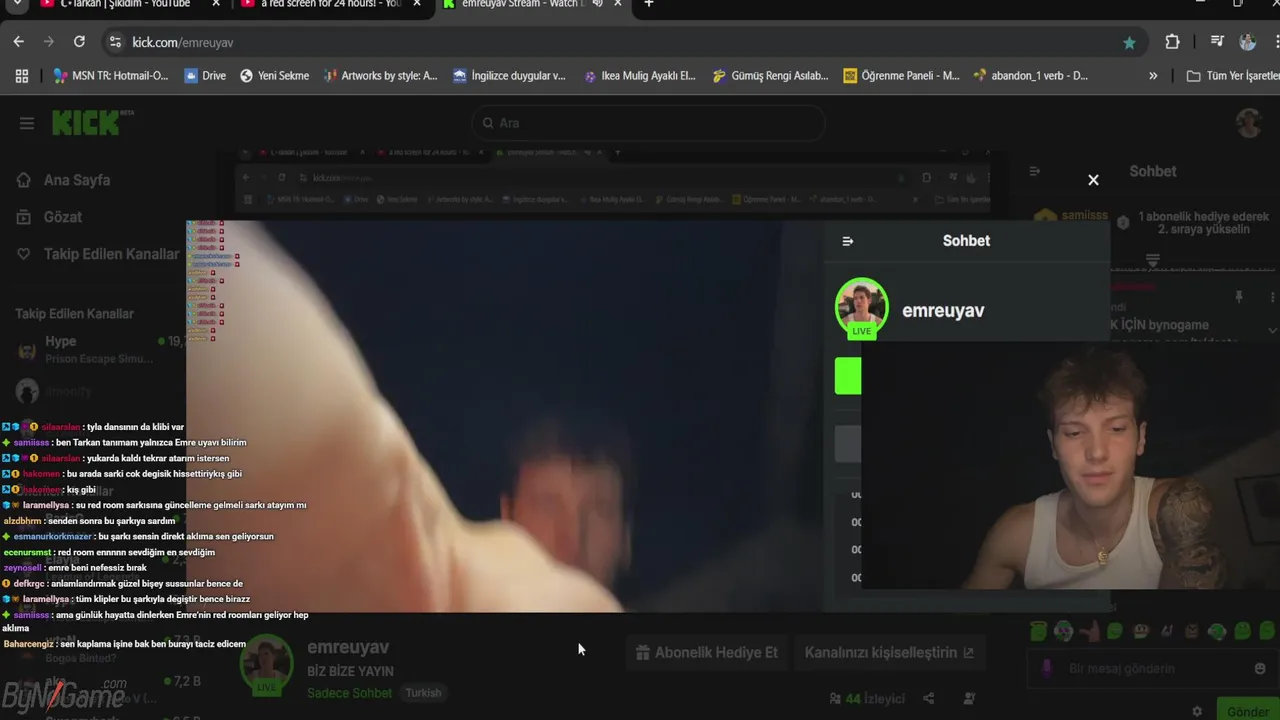Close the Tarkan Şıkıdım YouTube tab

(x=216, y=4)
